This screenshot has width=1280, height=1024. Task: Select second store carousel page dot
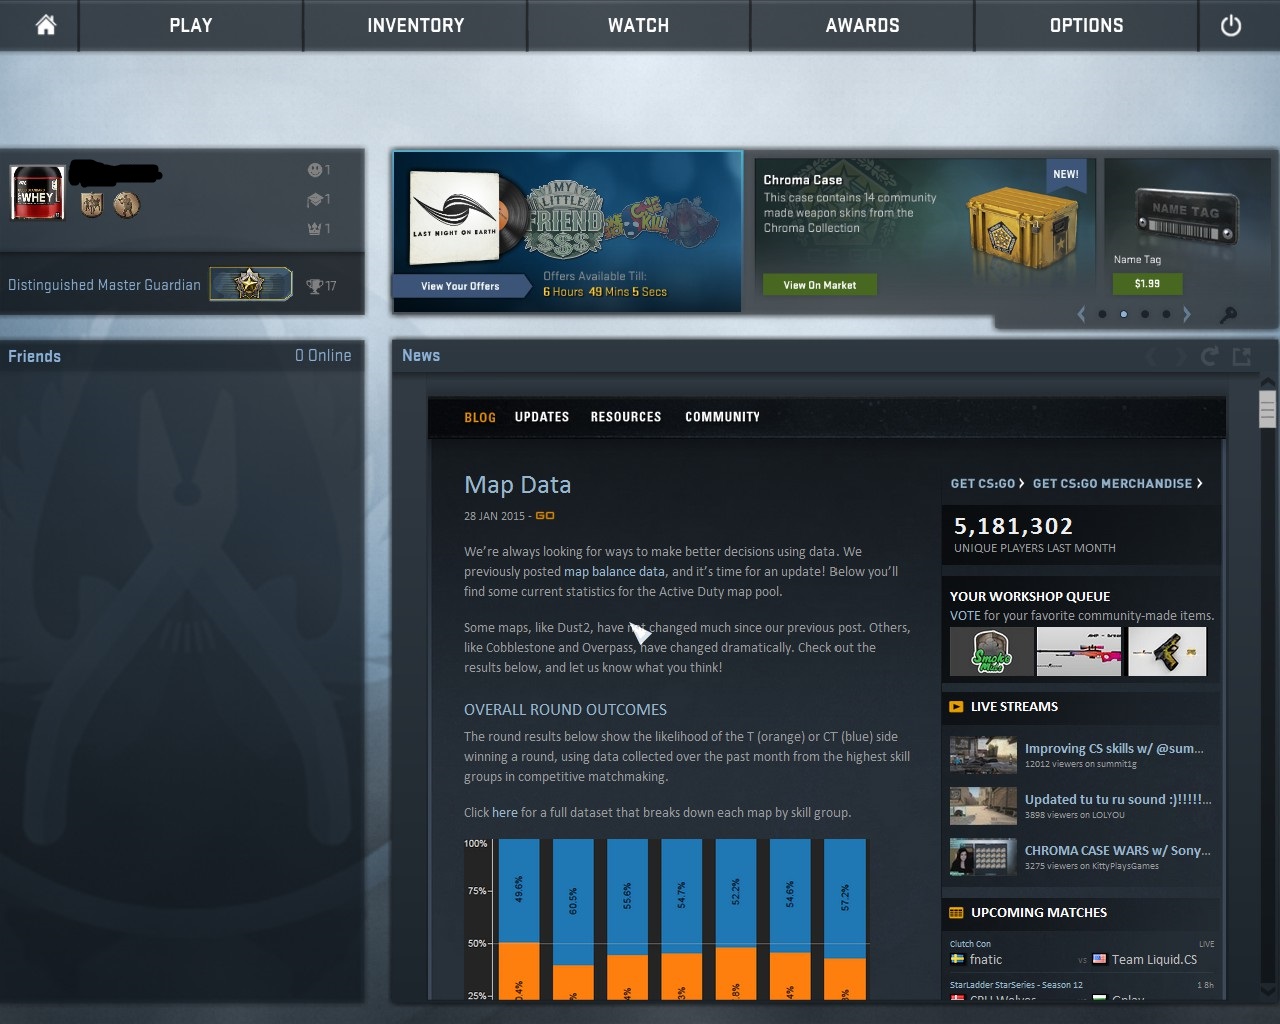[x=1124, y=314]
